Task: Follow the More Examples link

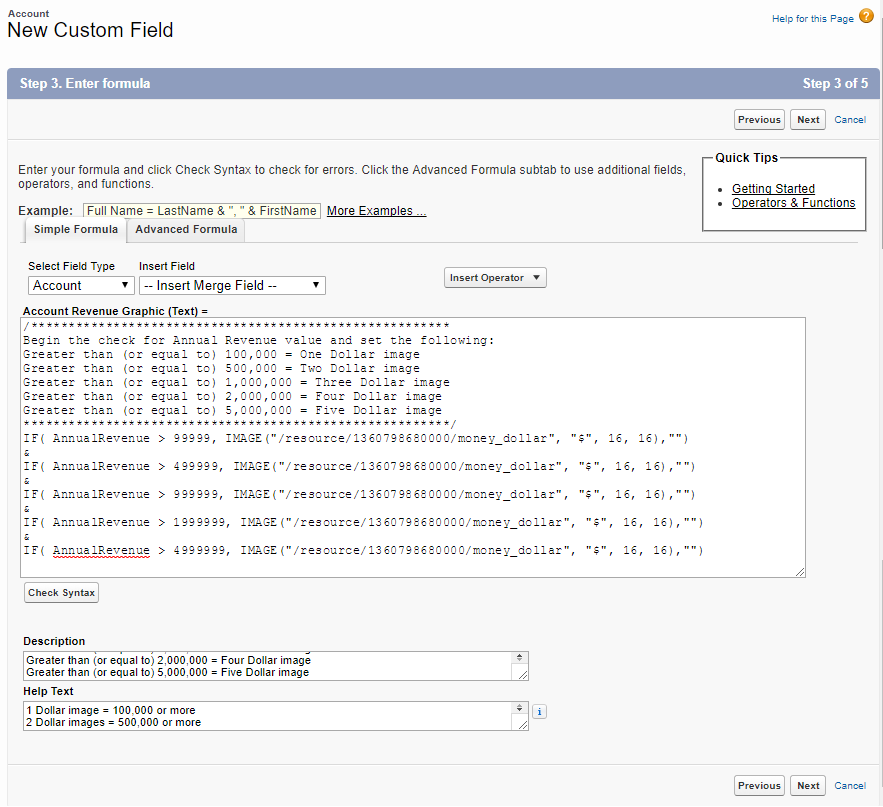Action: tap(376, 211)
